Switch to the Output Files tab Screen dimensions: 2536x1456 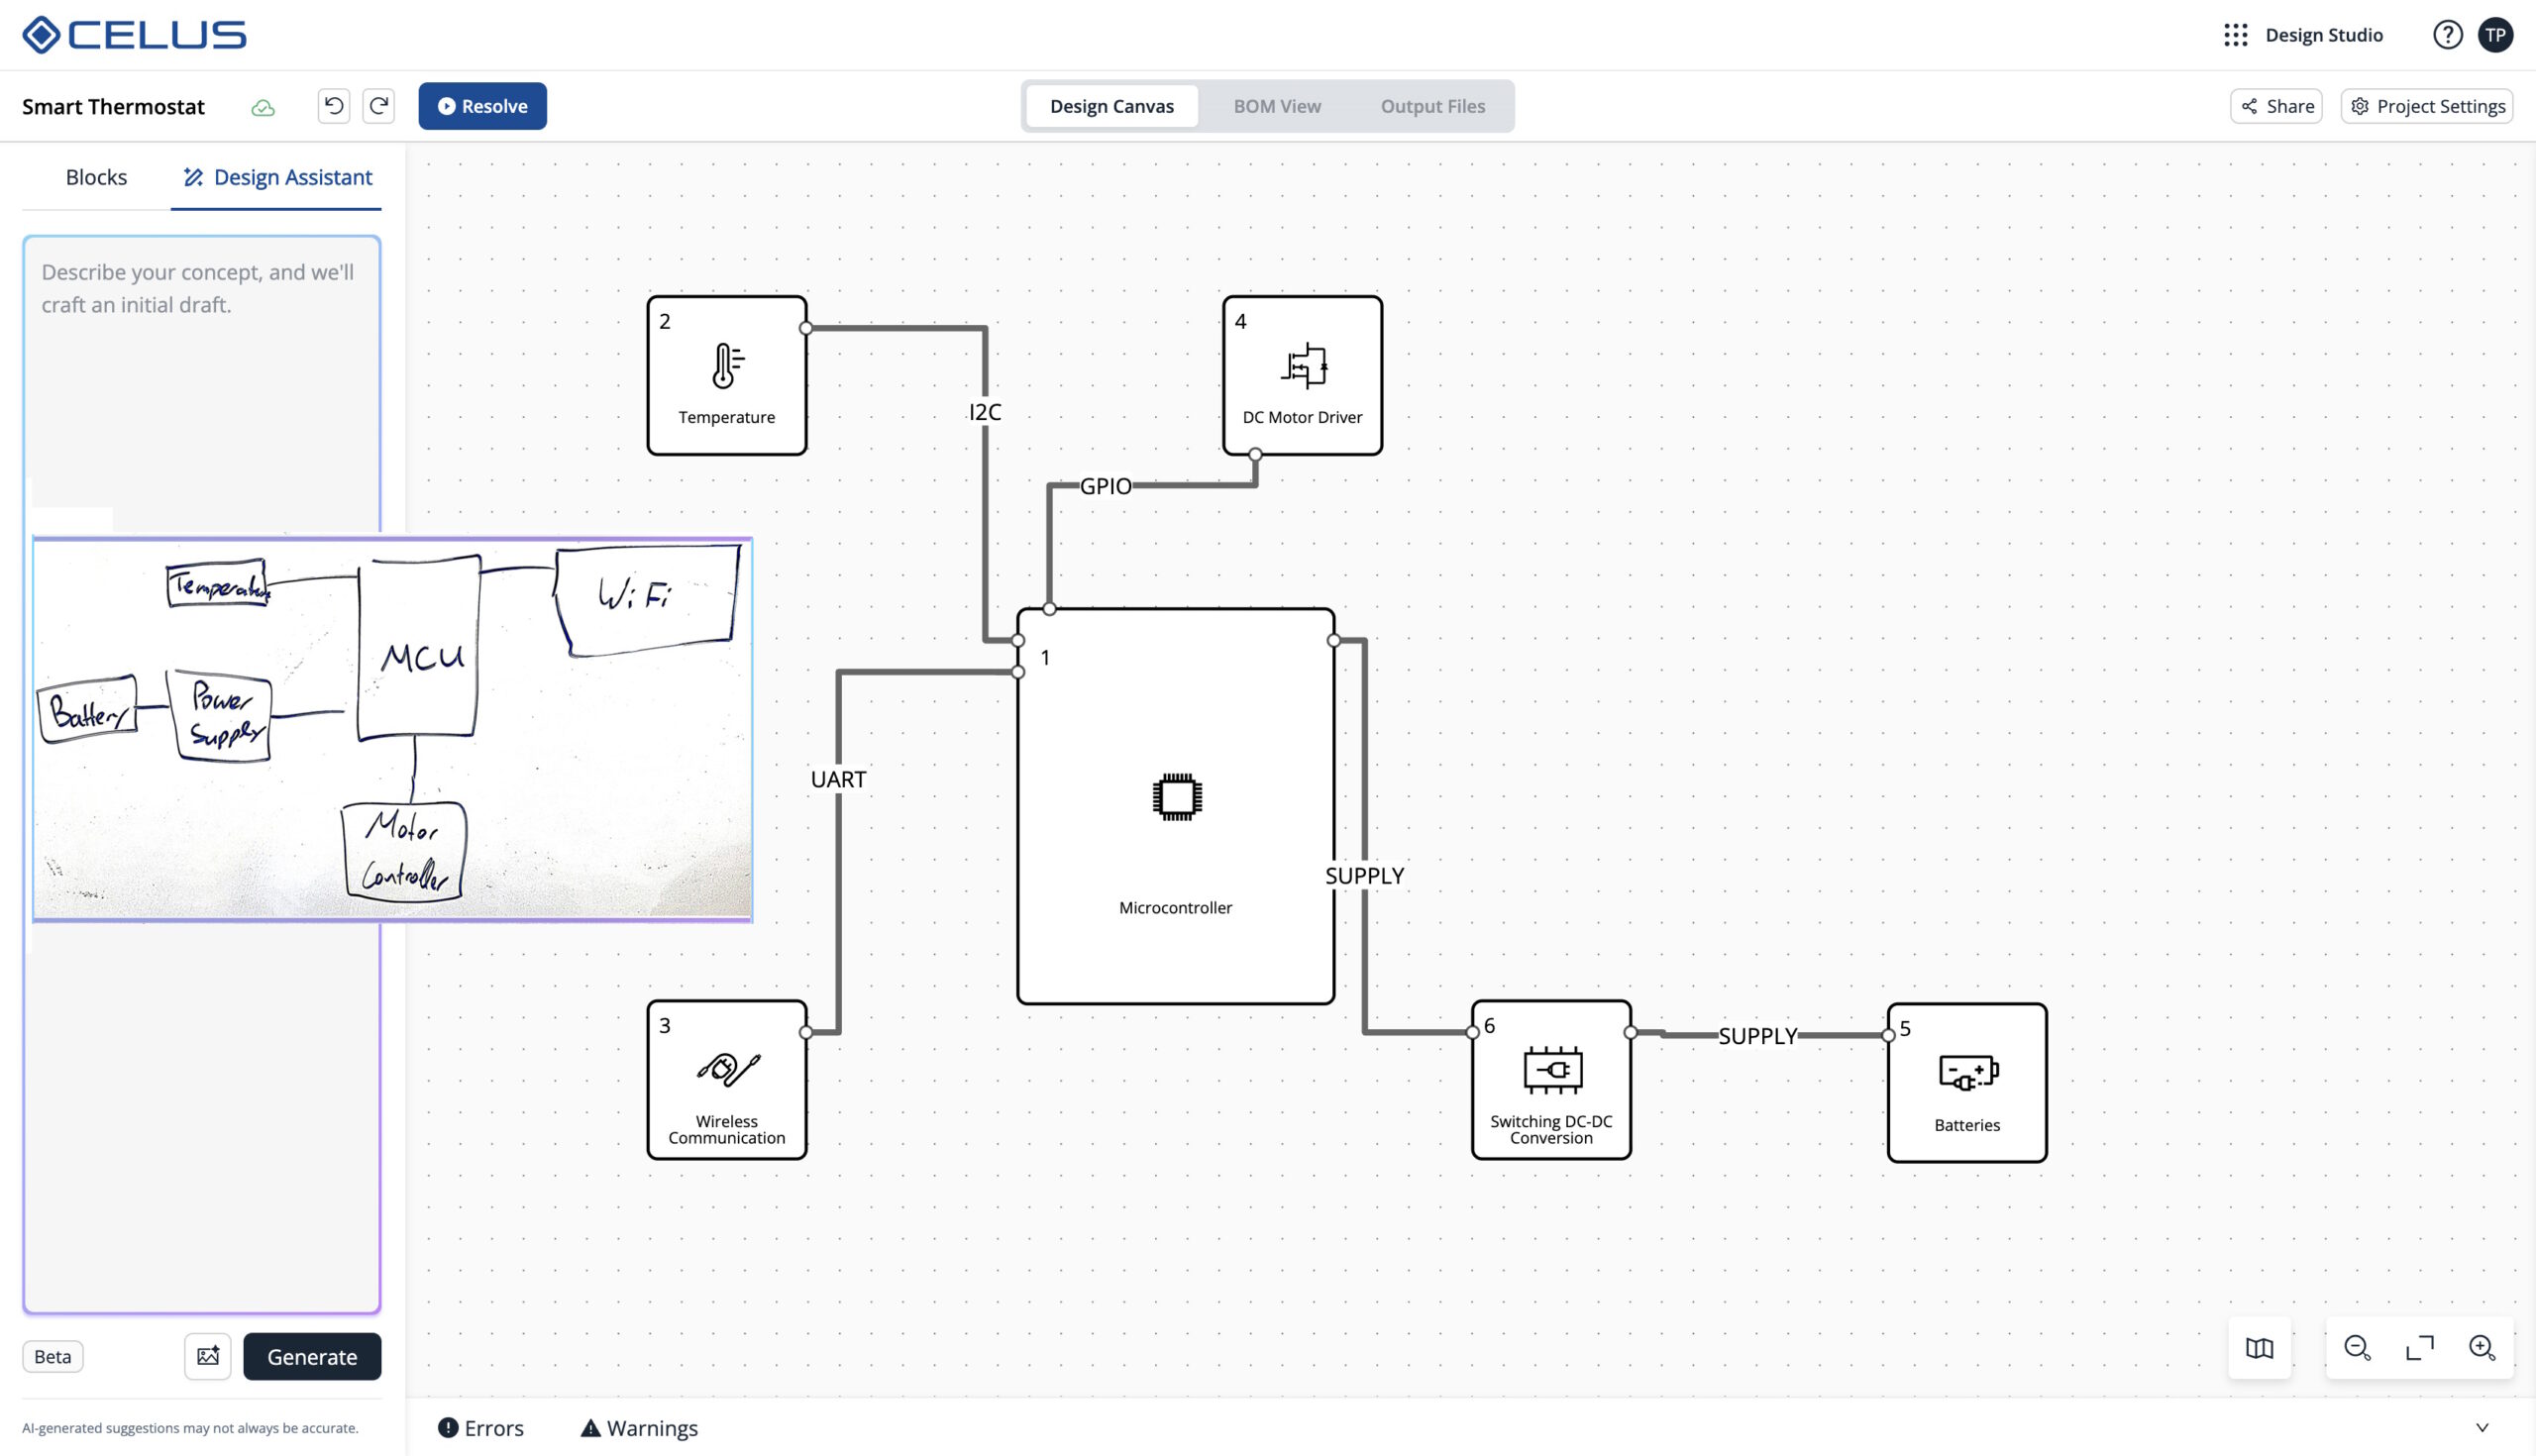pyautogui.click(x=1432, y=106)
